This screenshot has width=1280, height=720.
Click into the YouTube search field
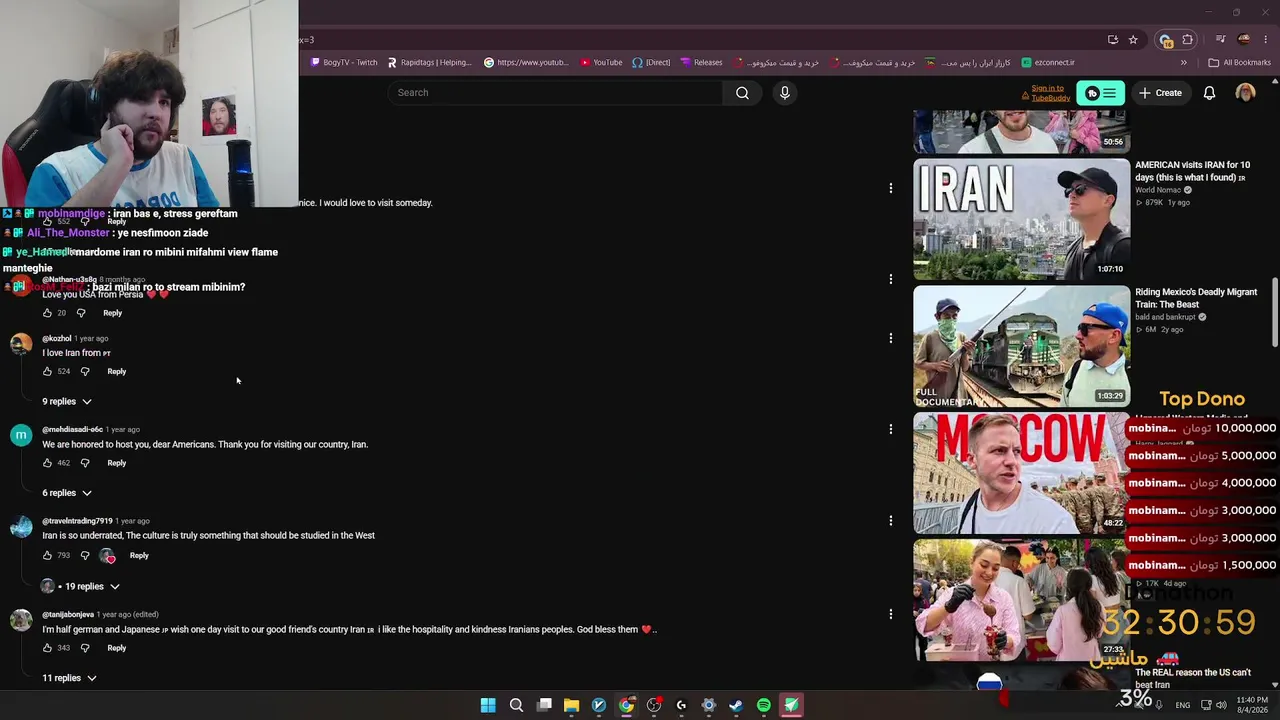pos(555,93)
